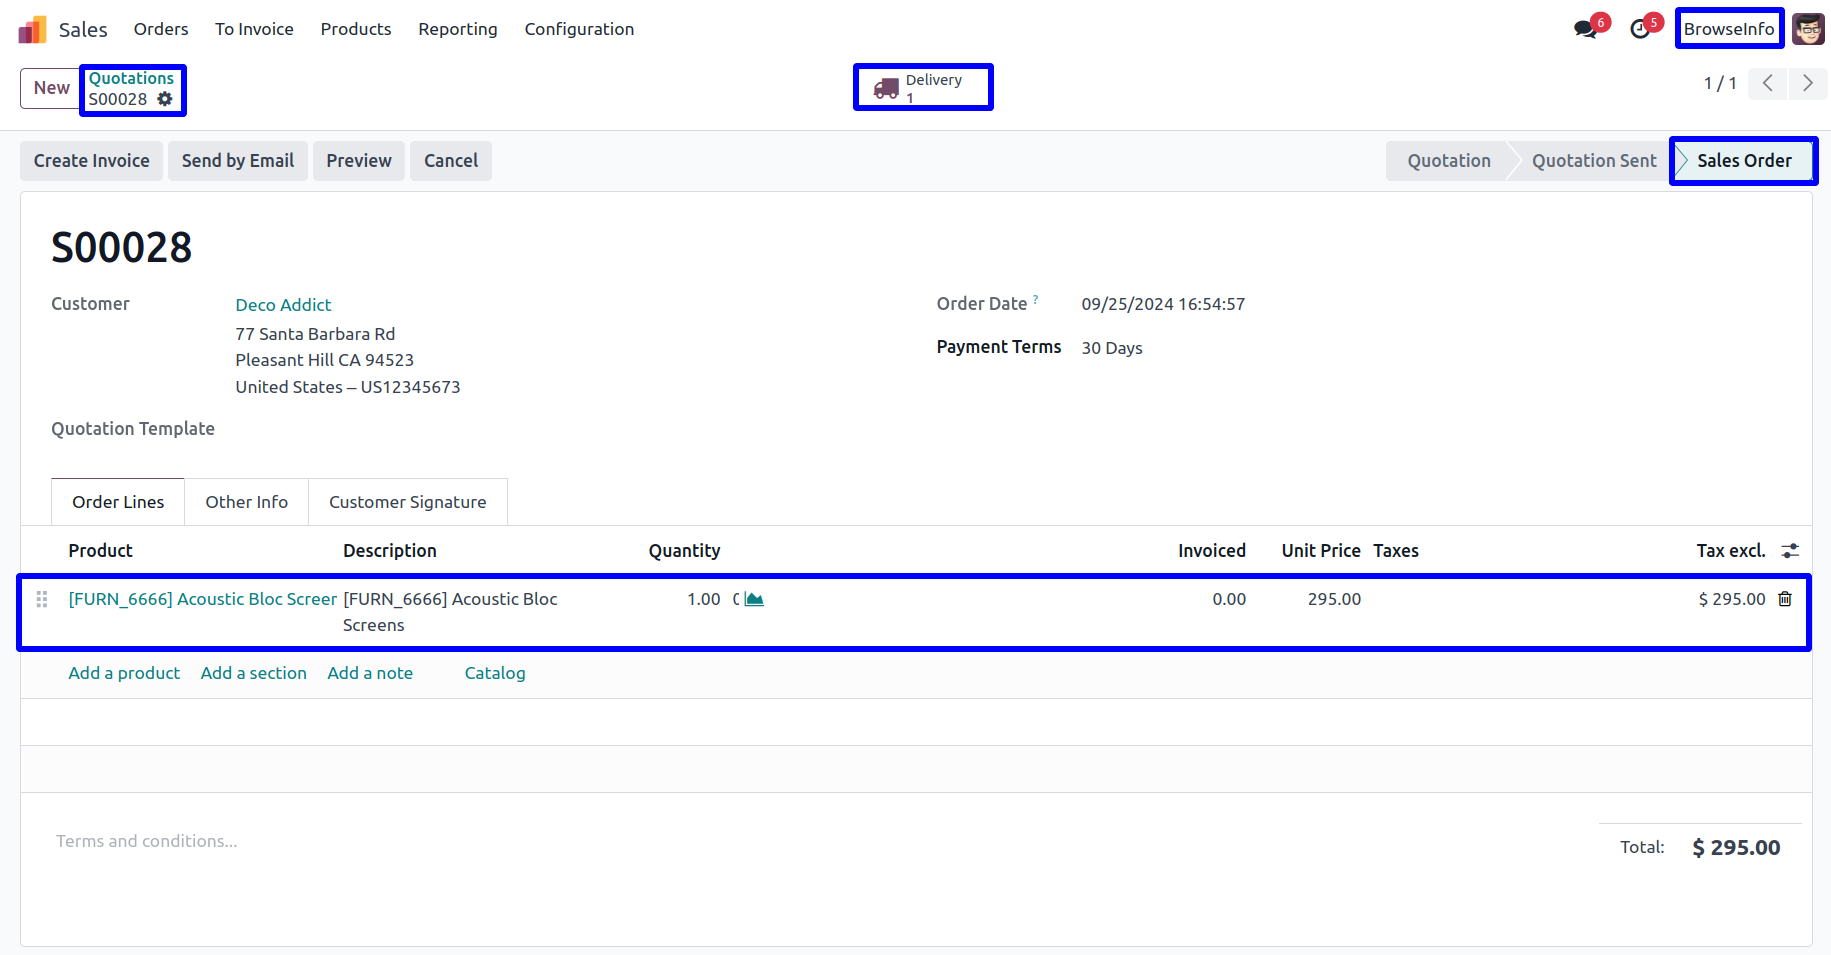Open the Customer Signature tab
This screenshot has width=1831, height=955.
click(407, 502)
